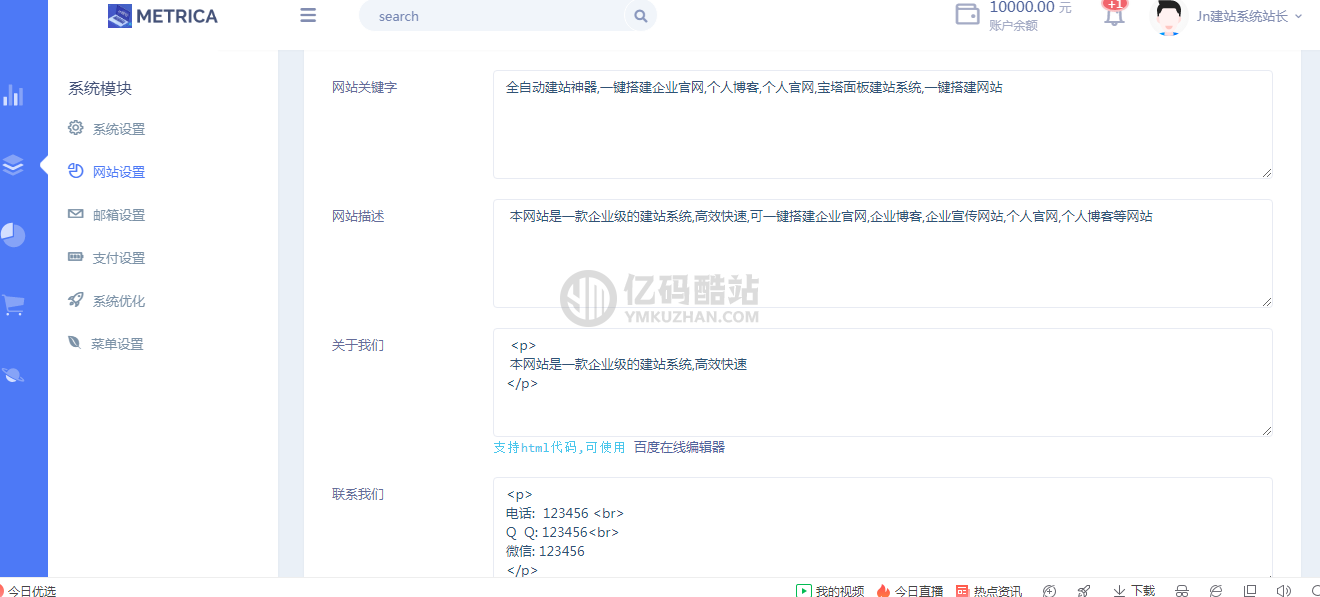Click the envelope icon beside 邮箱设置
Screen dimensions: 1320x597
pos(76,214)
